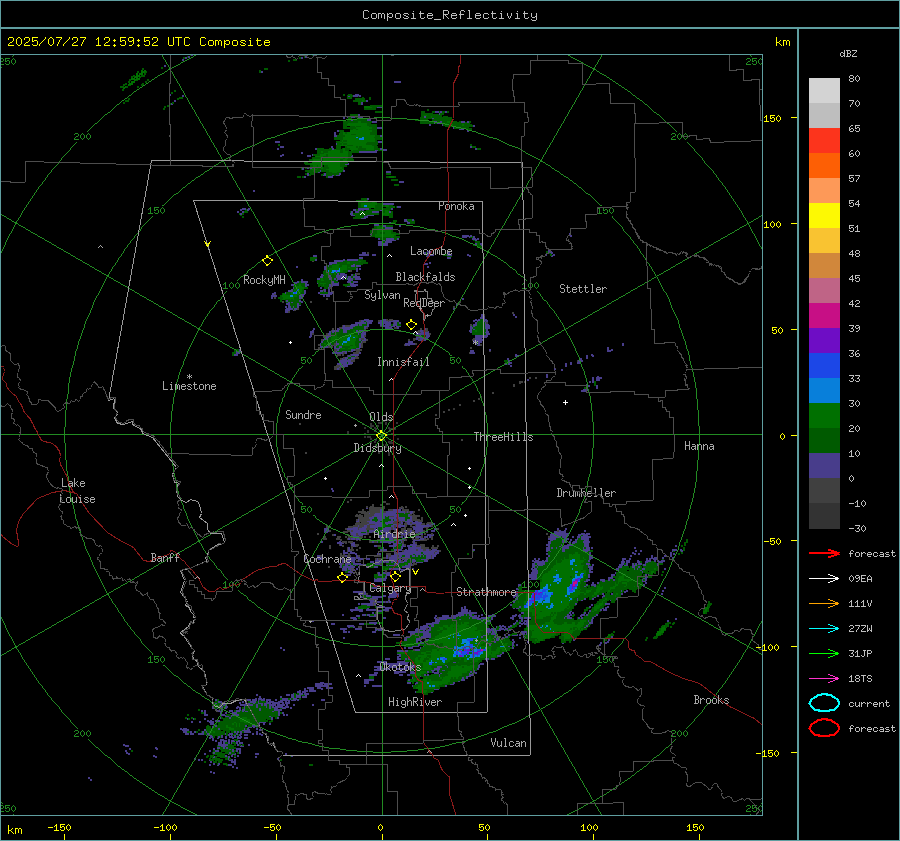The image size is (900, 841).
Task: Click the red forecast arrow in legend
Action: (824, 553)
